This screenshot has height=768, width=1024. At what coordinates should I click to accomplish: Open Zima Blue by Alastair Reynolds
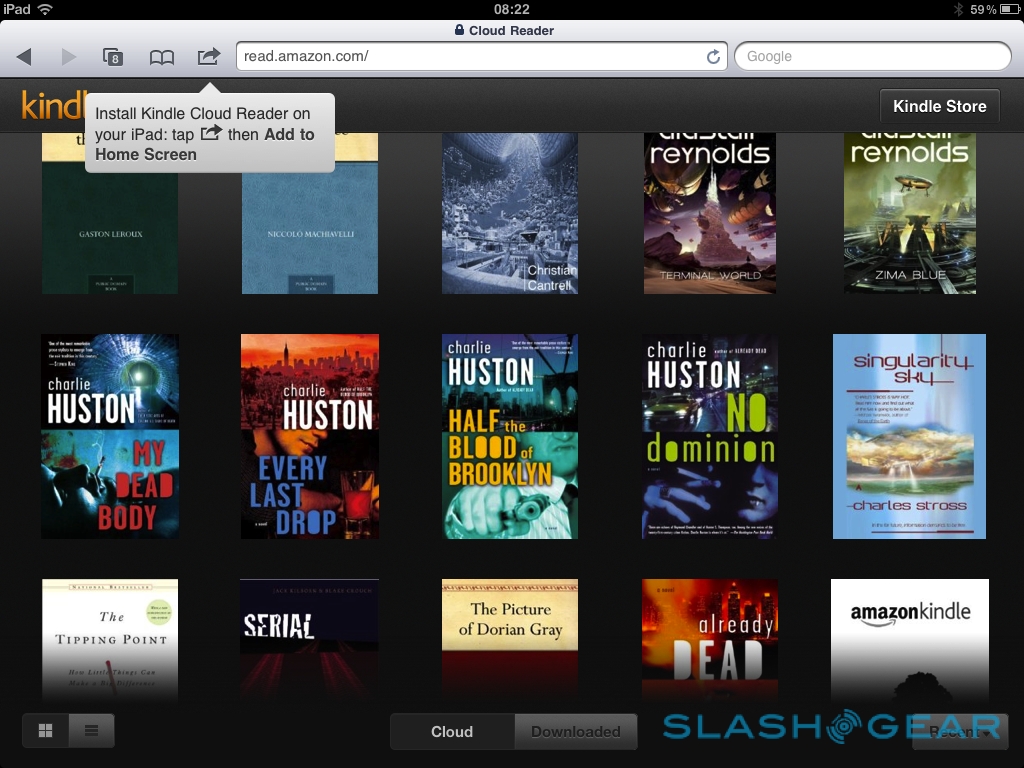click(x=910, y=214)
